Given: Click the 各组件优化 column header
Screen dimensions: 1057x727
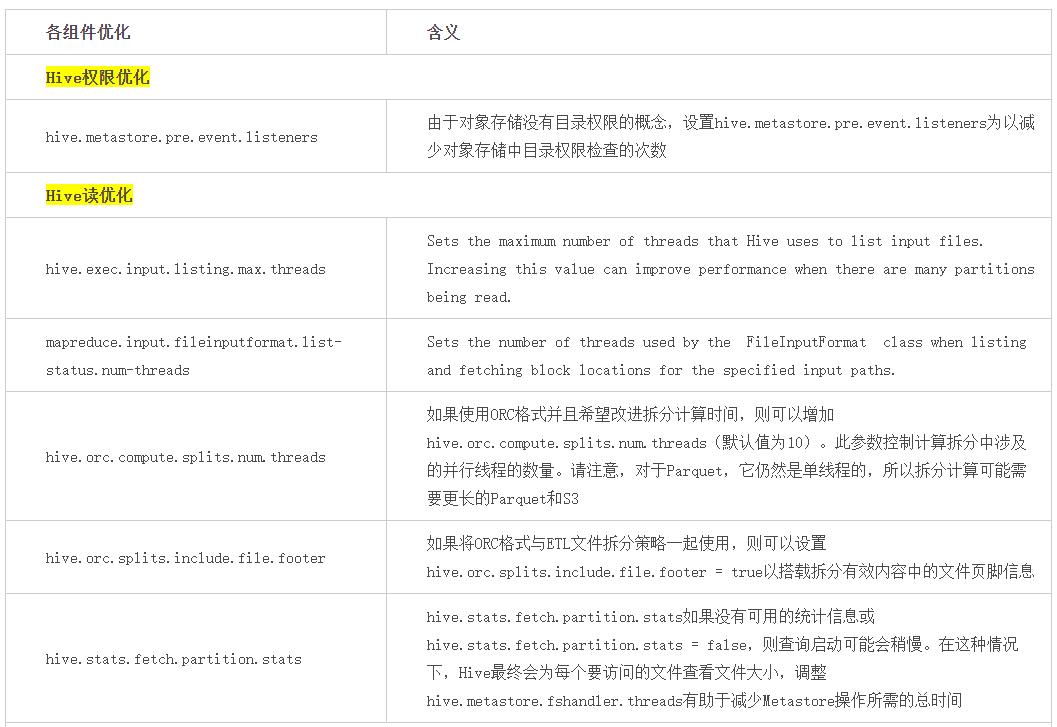Looking at the screenshot, I should pyautogui.click(x=88, y=32).
